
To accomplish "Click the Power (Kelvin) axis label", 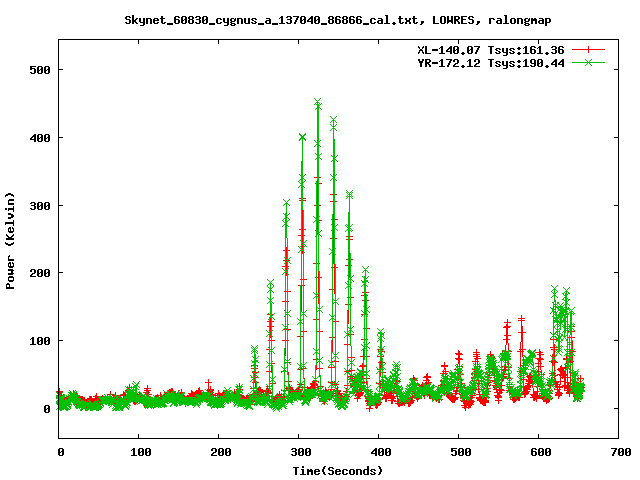I will pyautogui.click(x=10, y=241).
